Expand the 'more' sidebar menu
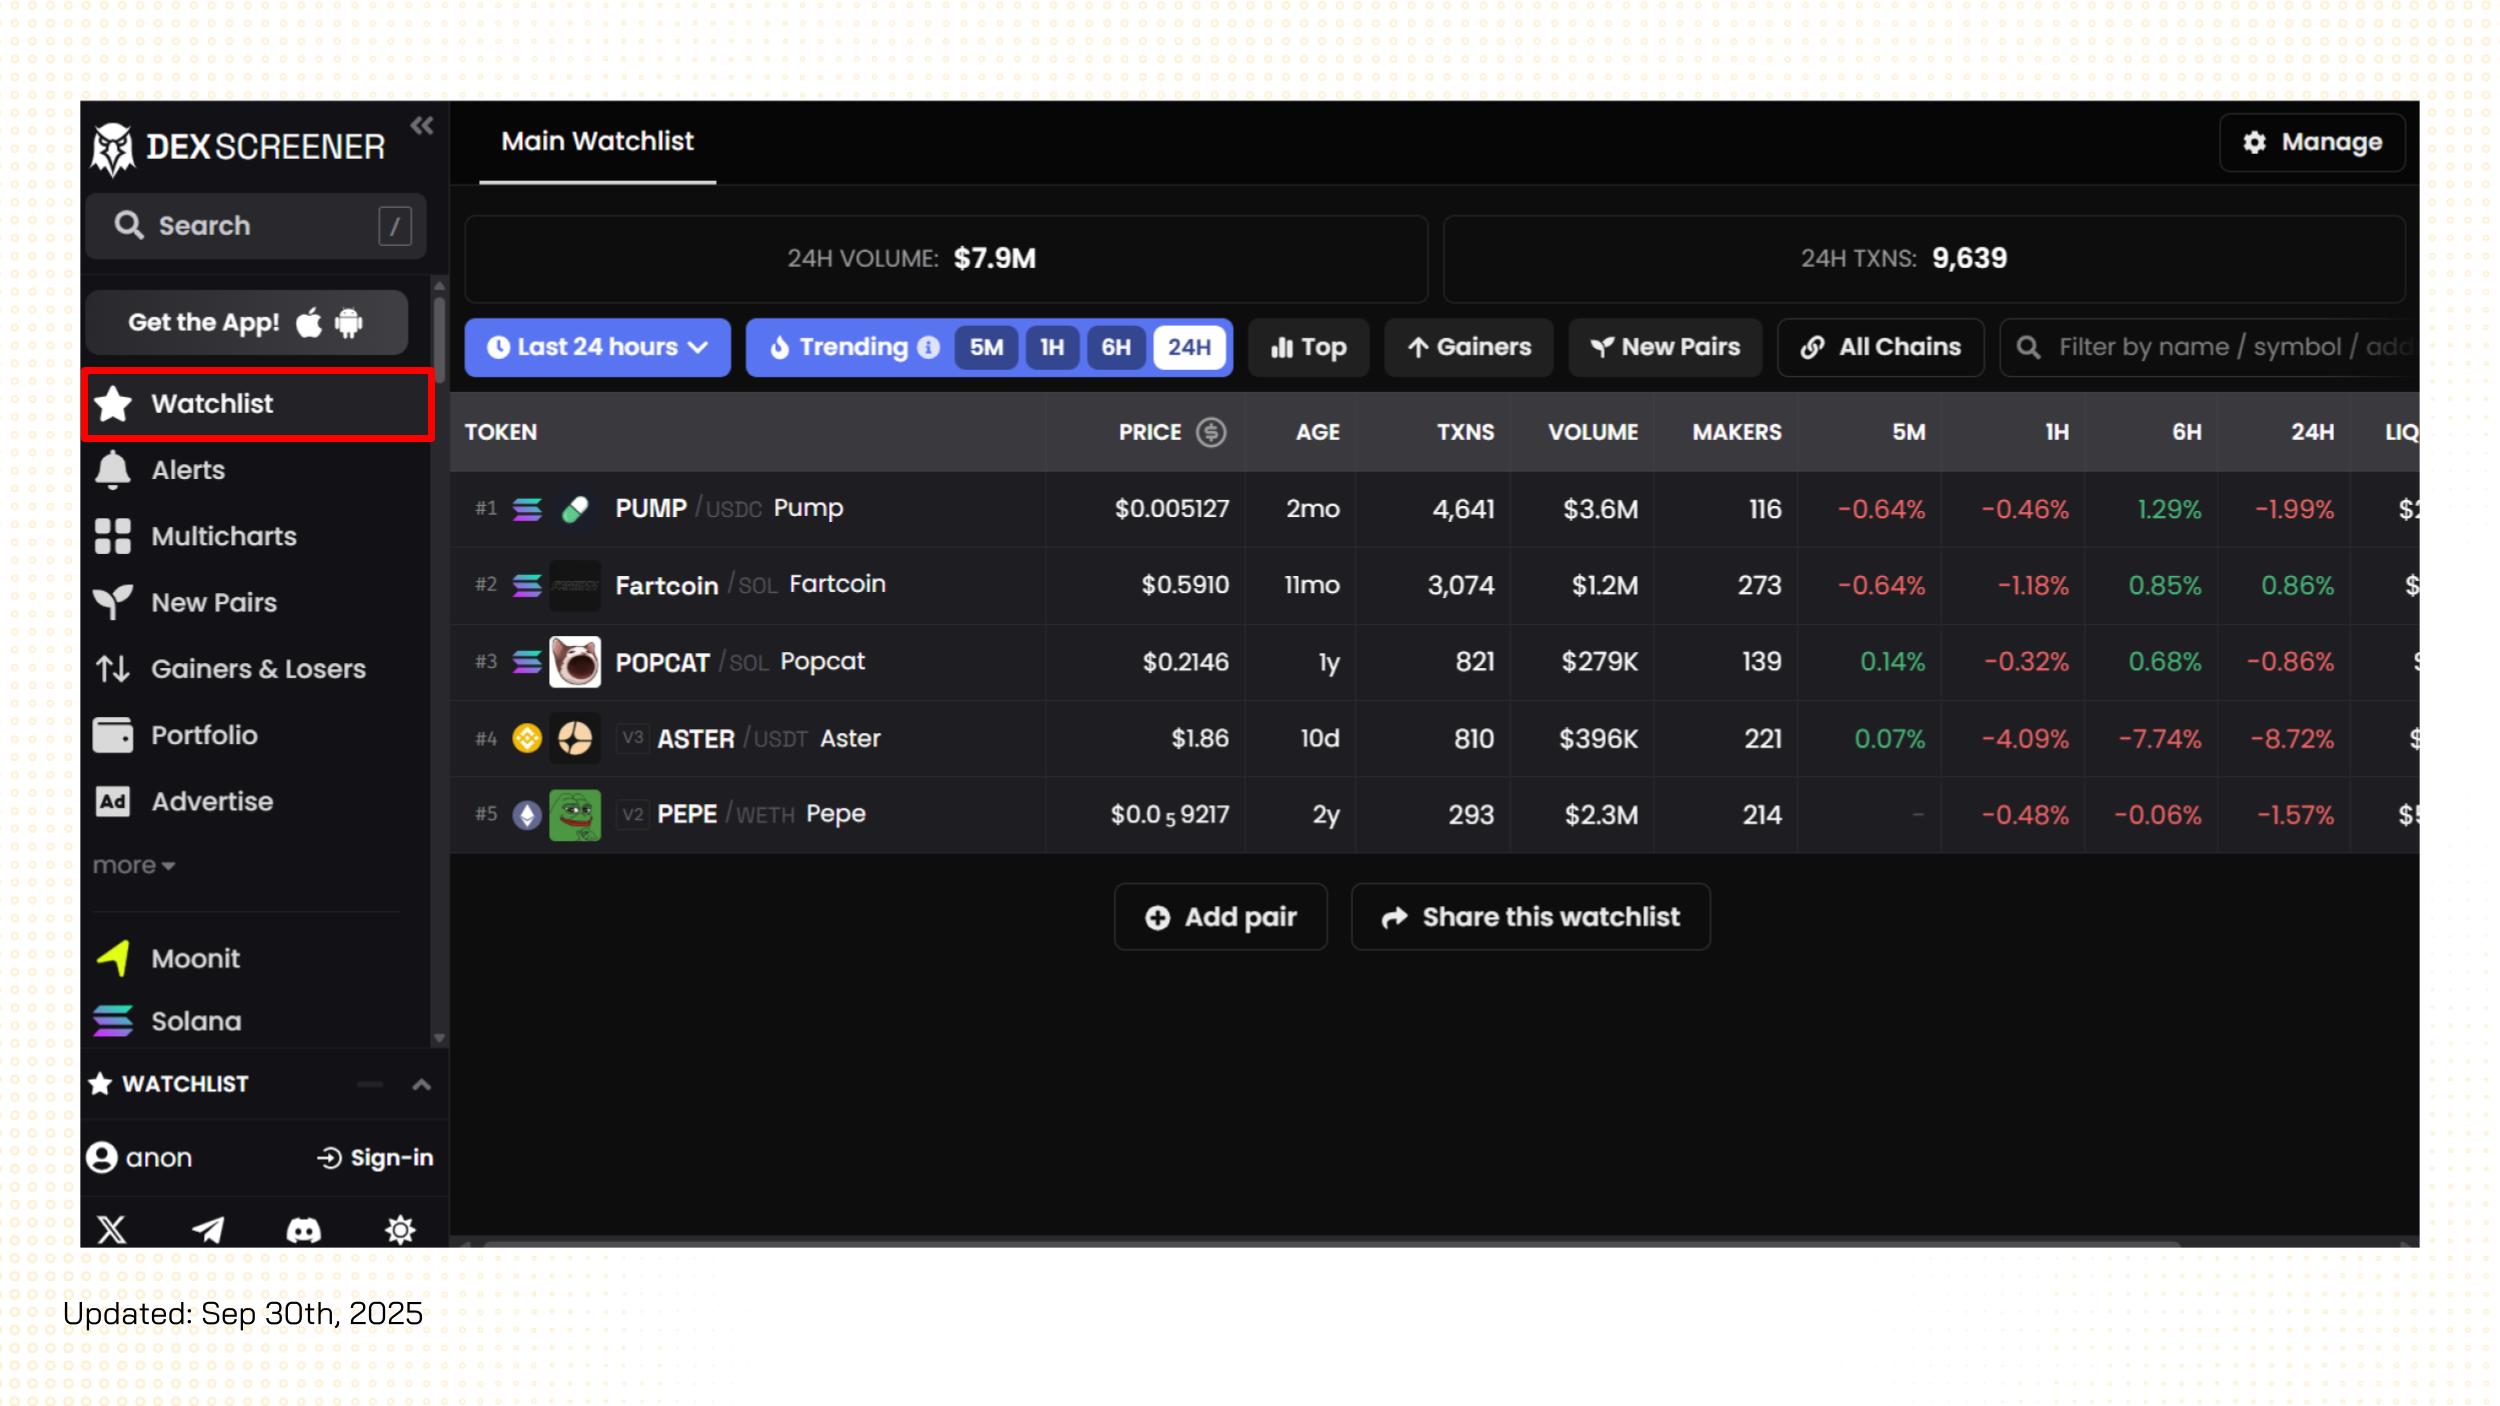2500x1406 pixels. (x=133, y=865)
